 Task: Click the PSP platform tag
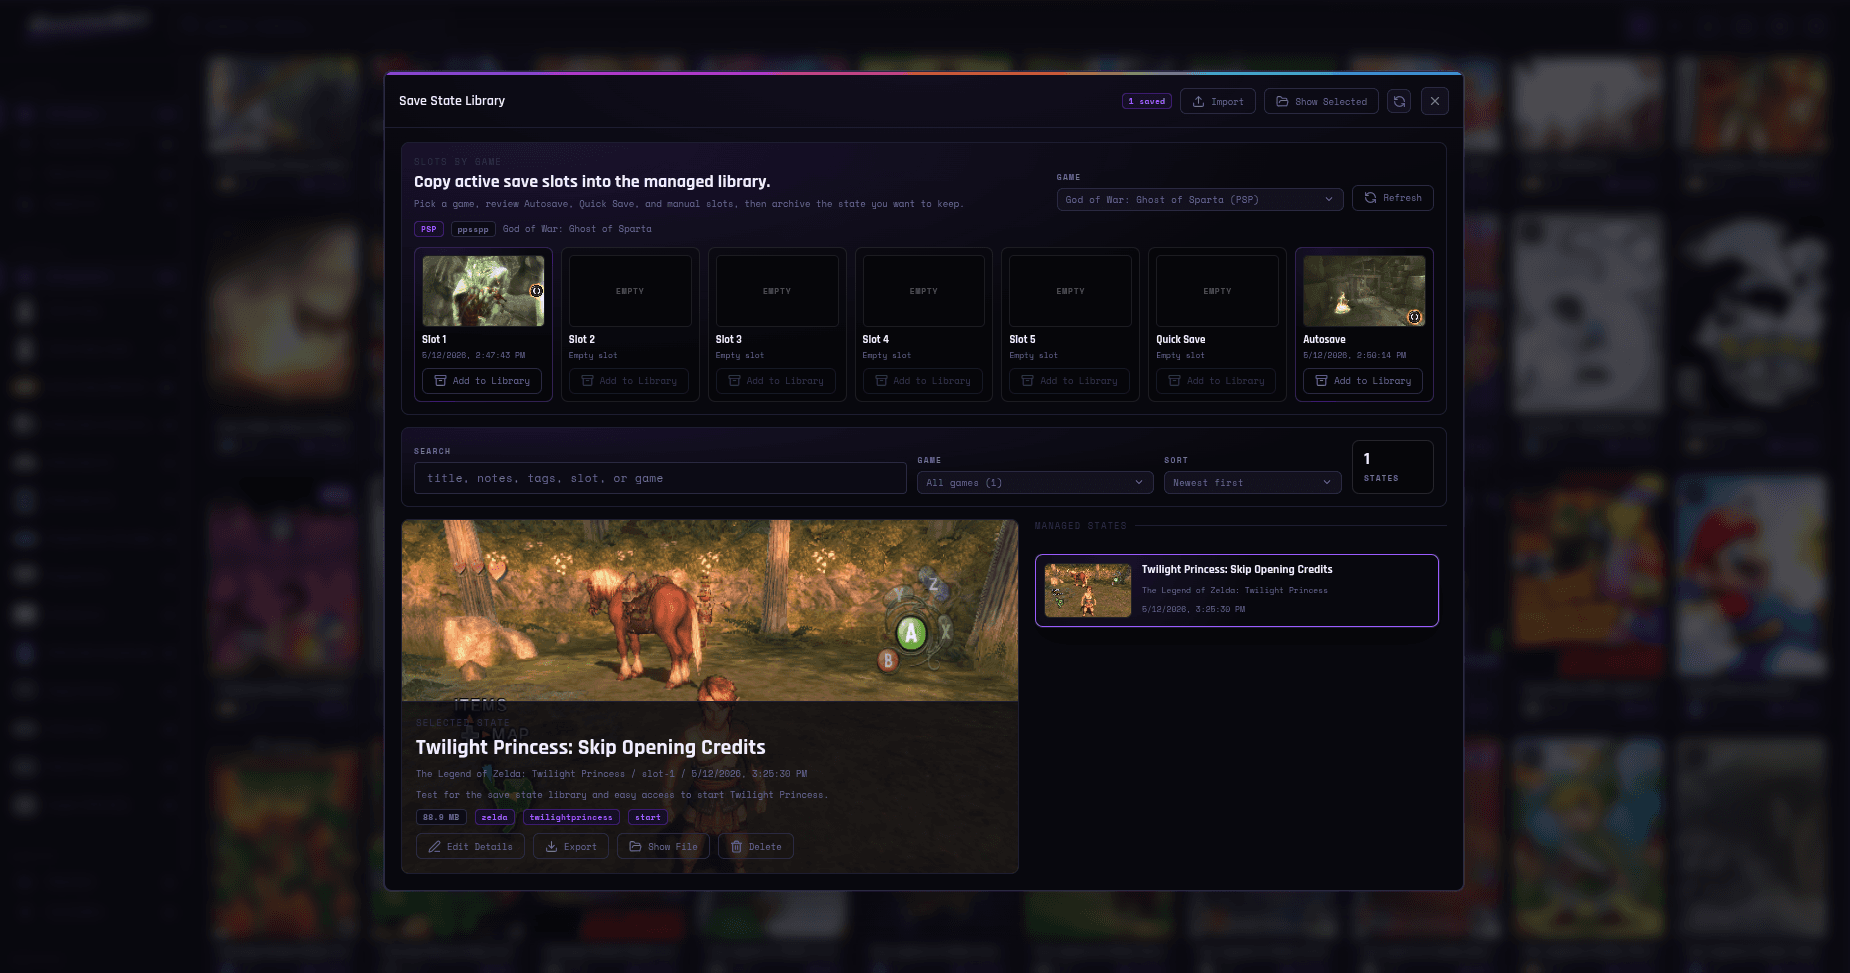point(429,229)
